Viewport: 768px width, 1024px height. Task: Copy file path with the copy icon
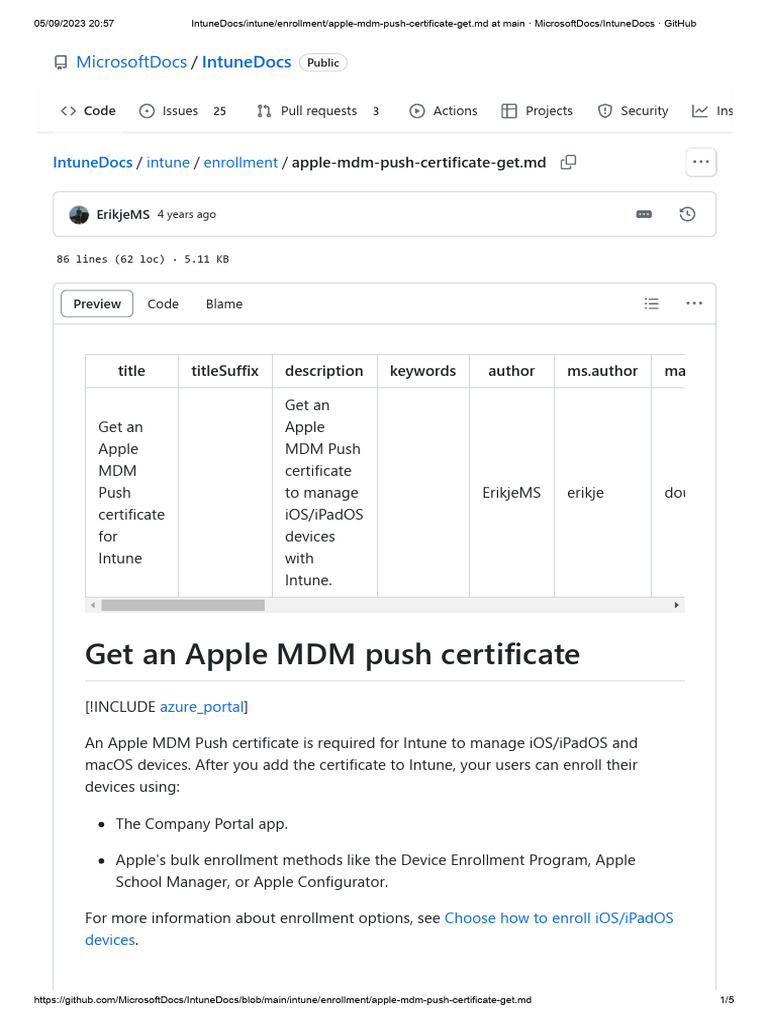point(568,162)
